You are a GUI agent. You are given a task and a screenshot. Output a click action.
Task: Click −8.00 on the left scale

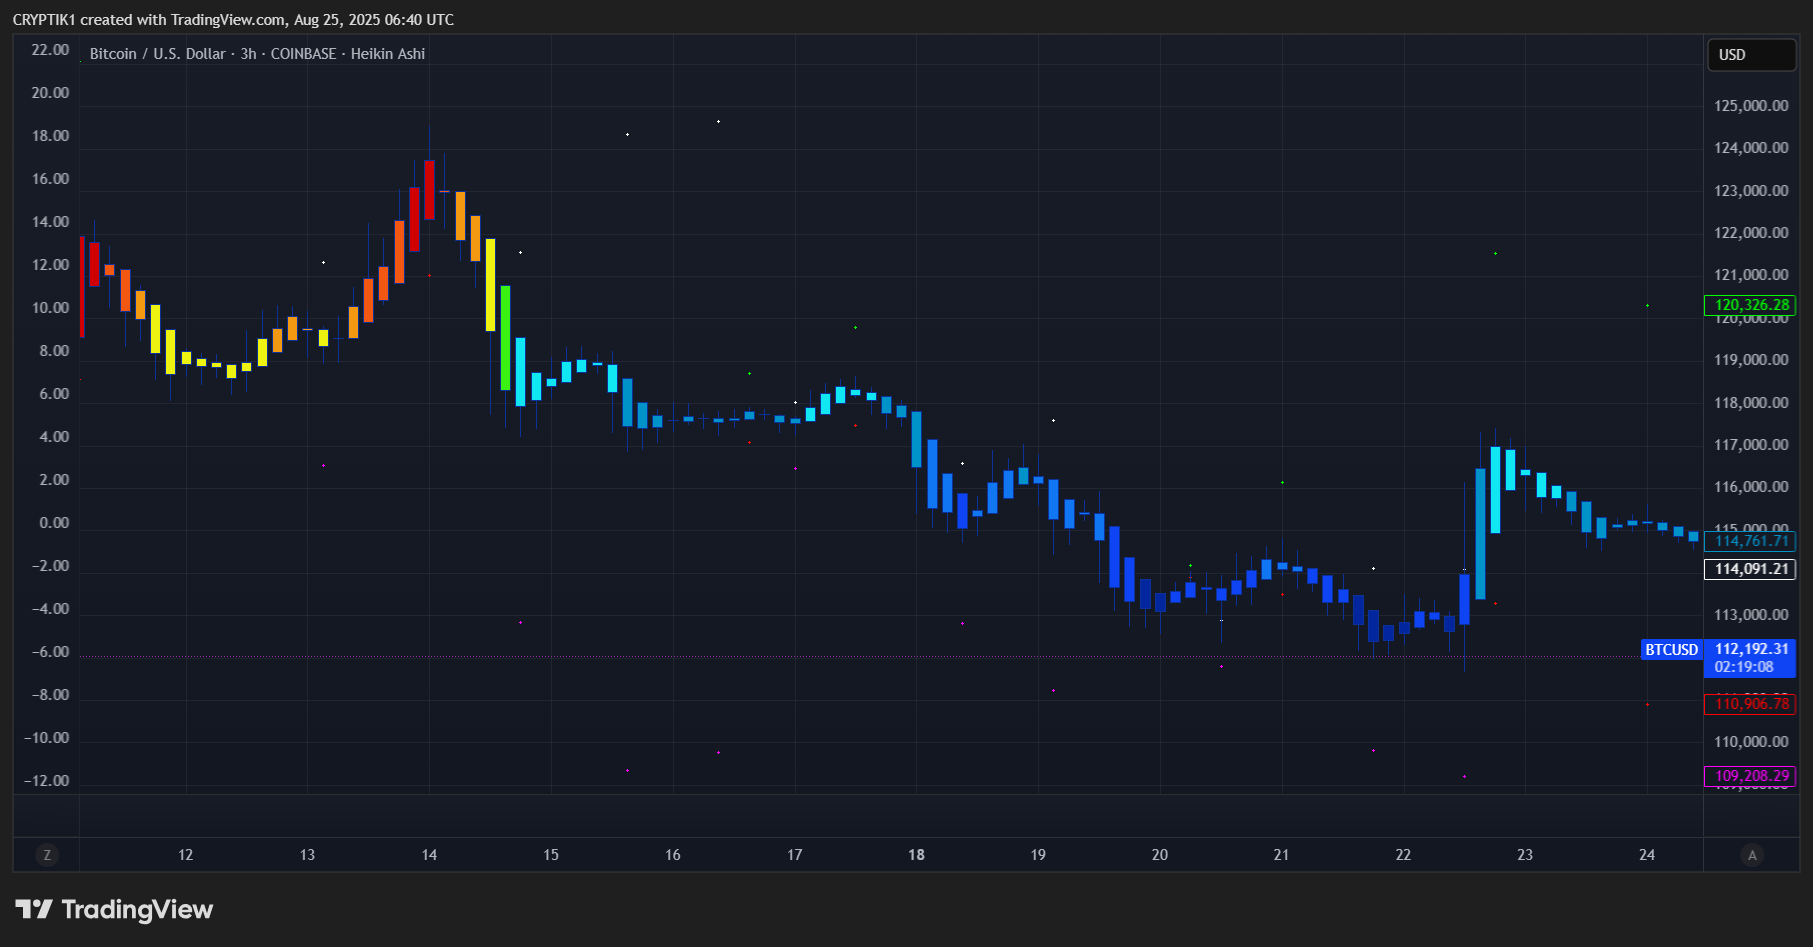click(51, 695)
